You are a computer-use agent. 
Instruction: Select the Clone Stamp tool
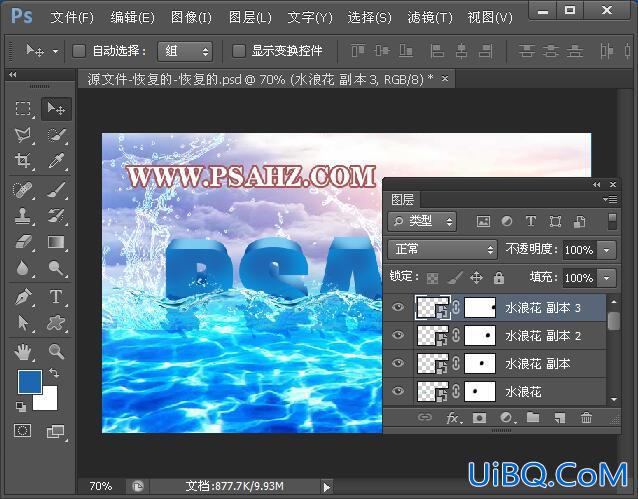[23, 216]
